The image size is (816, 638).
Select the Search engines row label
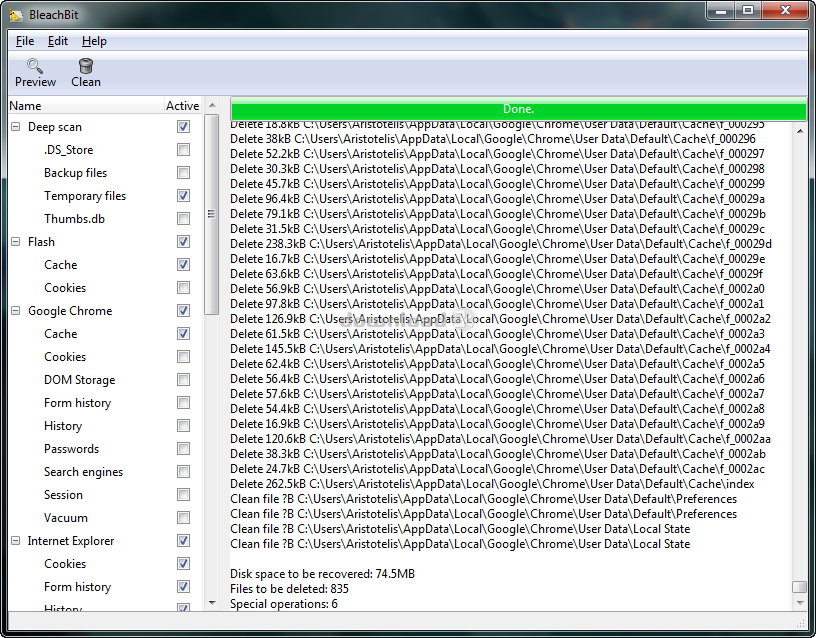[x=83, y=472]
